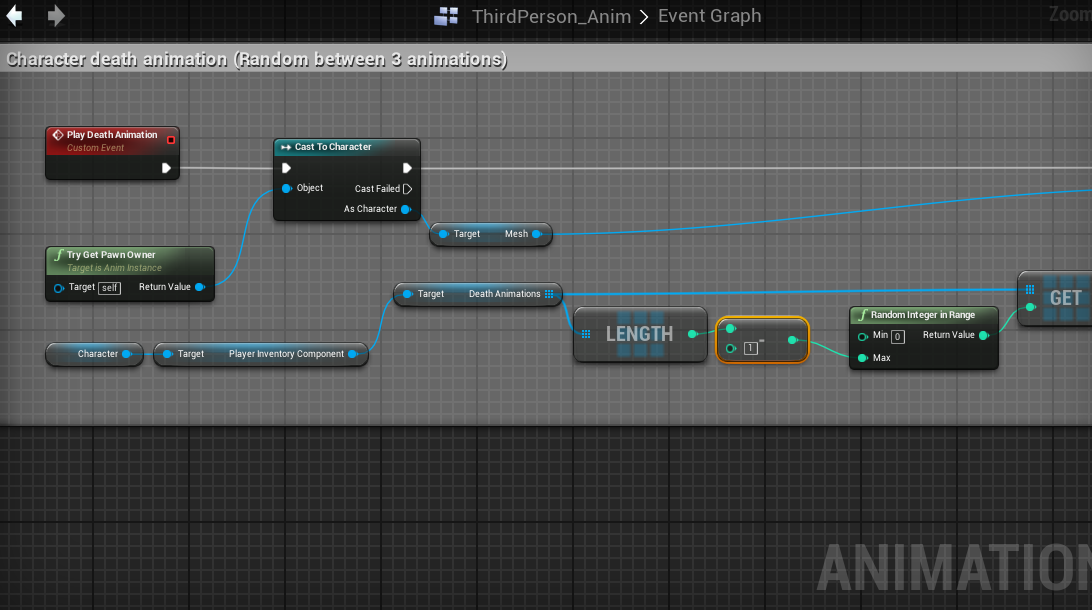Image resolution: width=1092 pixels, height=610 pixels.
Task: Select the Character death animation comment header
Action: point(257,59)
